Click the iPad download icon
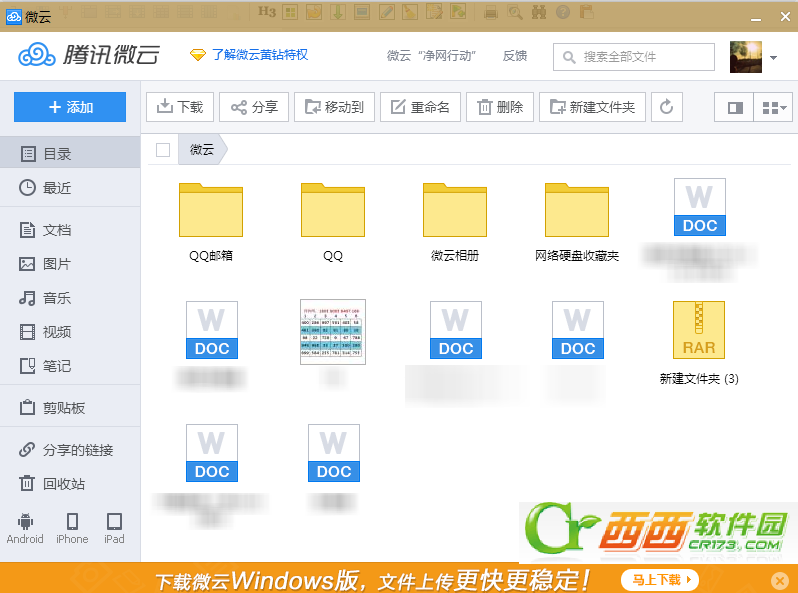This screenshot has height=593, width=798. point(114,528)
